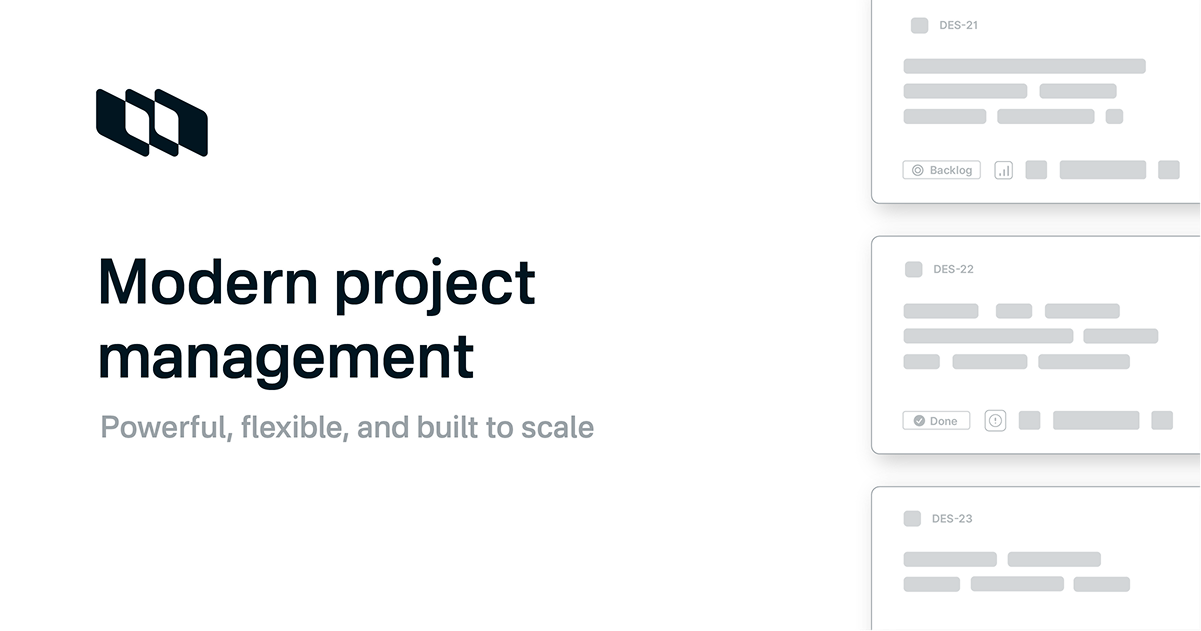Screen dimensions: 1201x631
Task: Click the urgent exclamation icon on DES-22
Action: [x=995, y=421]
